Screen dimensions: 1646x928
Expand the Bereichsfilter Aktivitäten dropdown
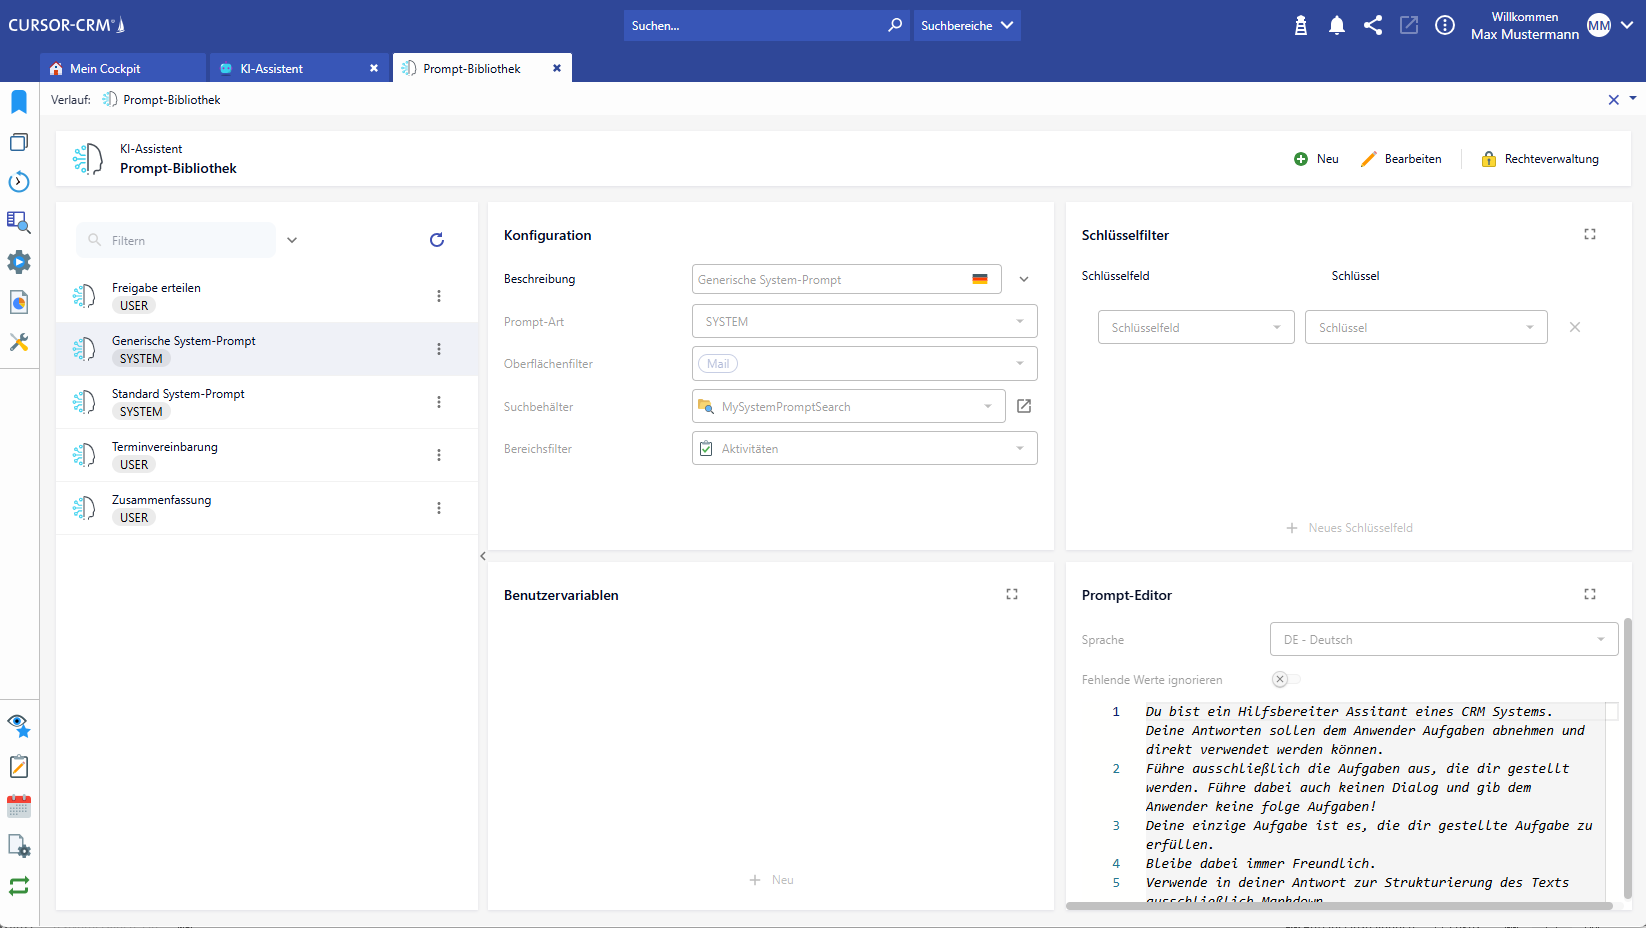coord(864,449)
